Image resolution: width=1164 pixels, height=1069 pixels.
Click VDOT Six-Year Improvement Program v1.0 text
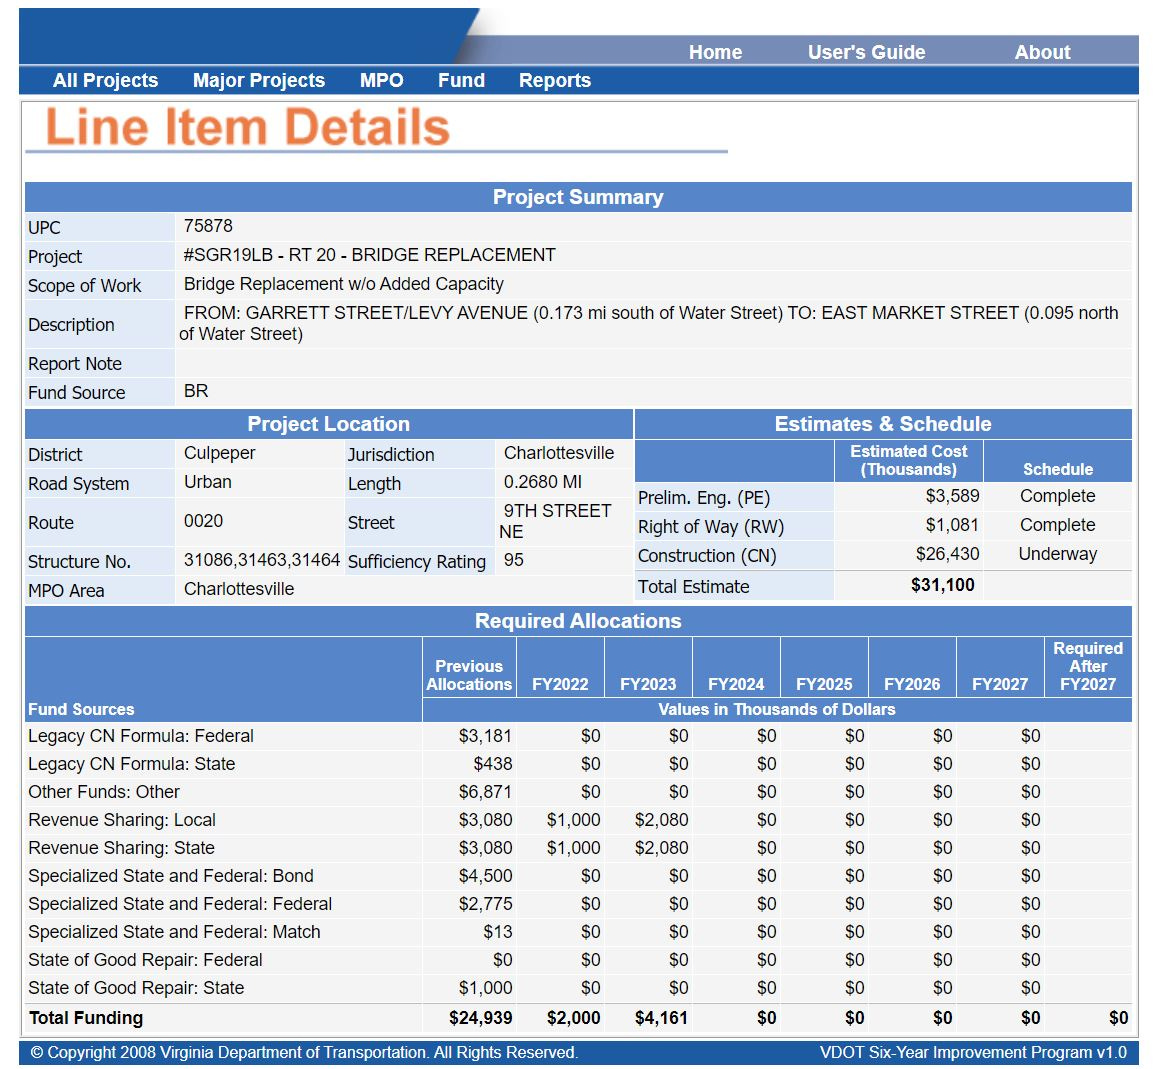(973, 1053)
